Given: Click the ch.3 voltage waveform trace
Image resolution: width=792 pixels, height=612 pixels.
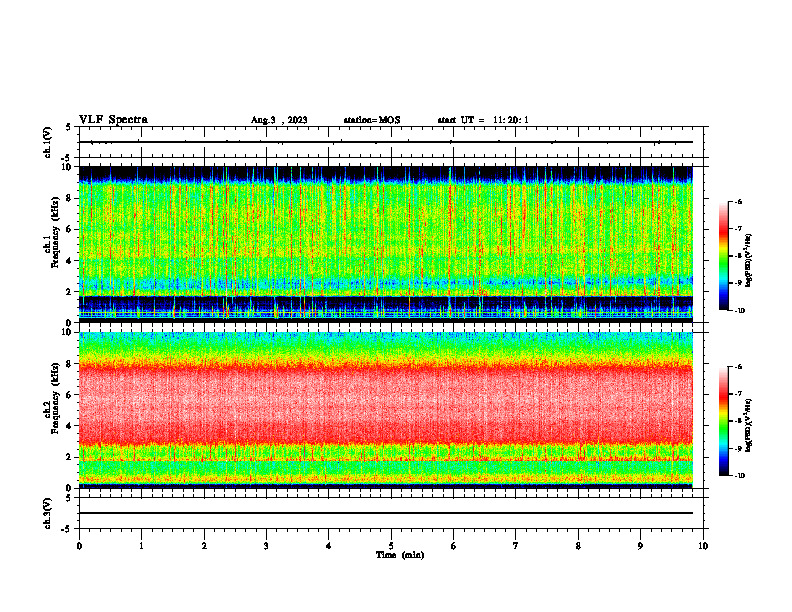Looking at the screenshot, I should 386,513.
